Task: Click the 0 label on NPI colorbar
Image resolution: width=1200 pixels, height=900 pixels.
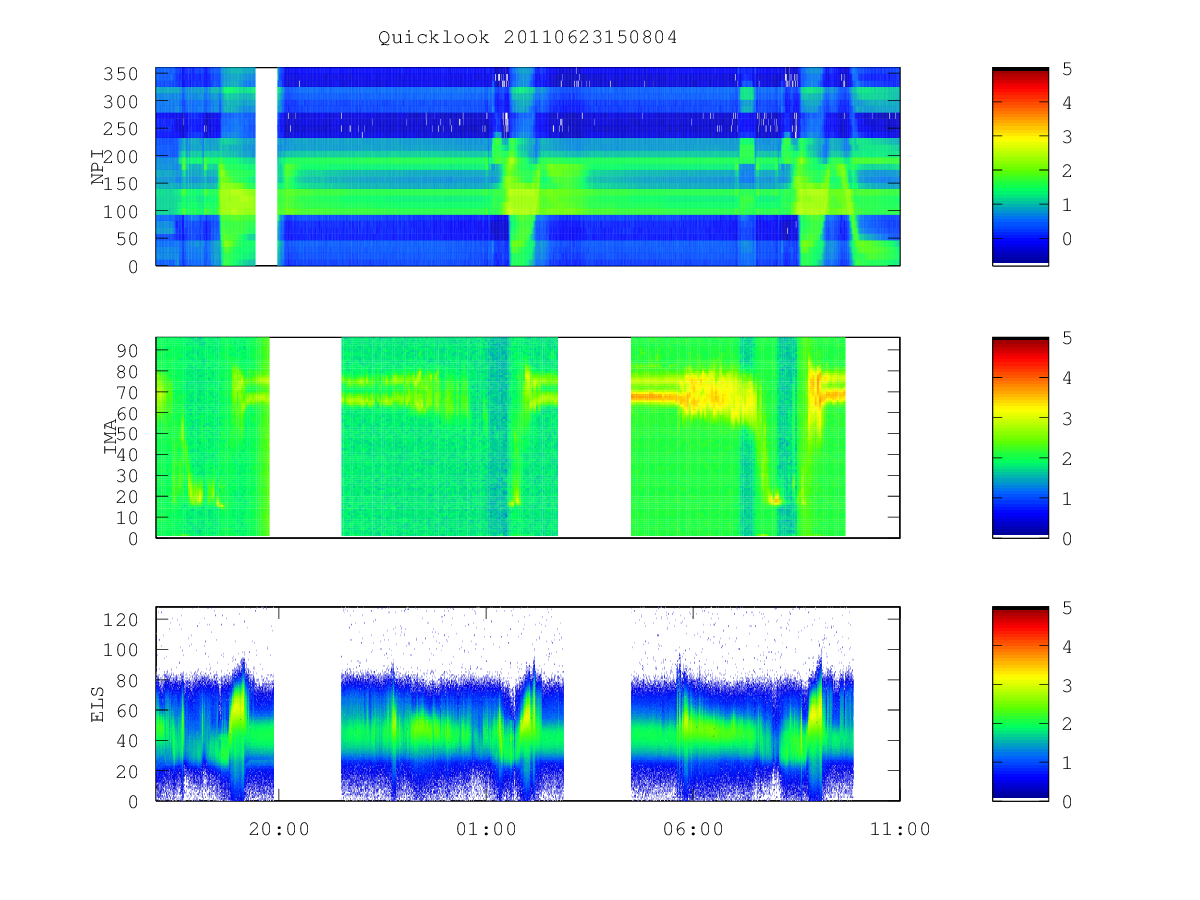Action: coord(1068,239)
